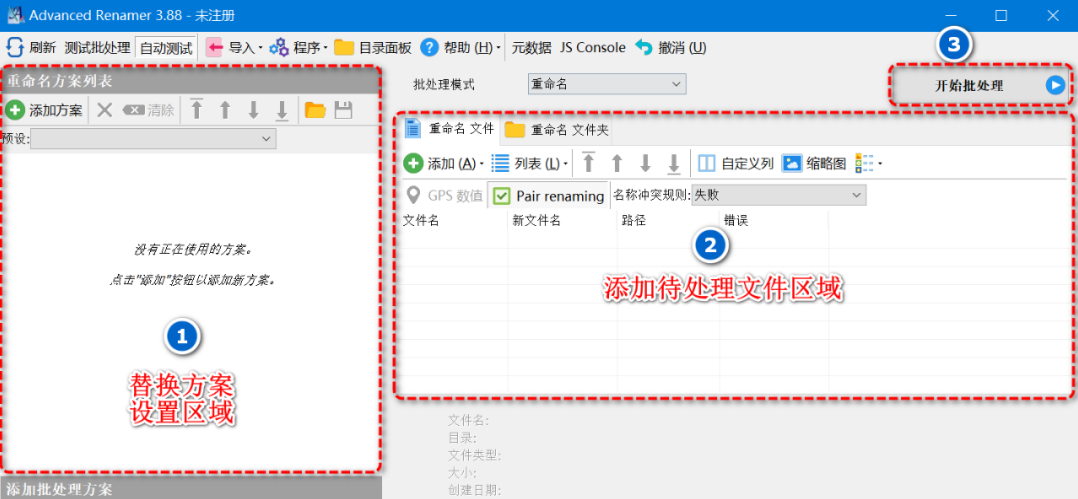
Task: Click the 刷新 refresh icon
Action: point(14,47)
